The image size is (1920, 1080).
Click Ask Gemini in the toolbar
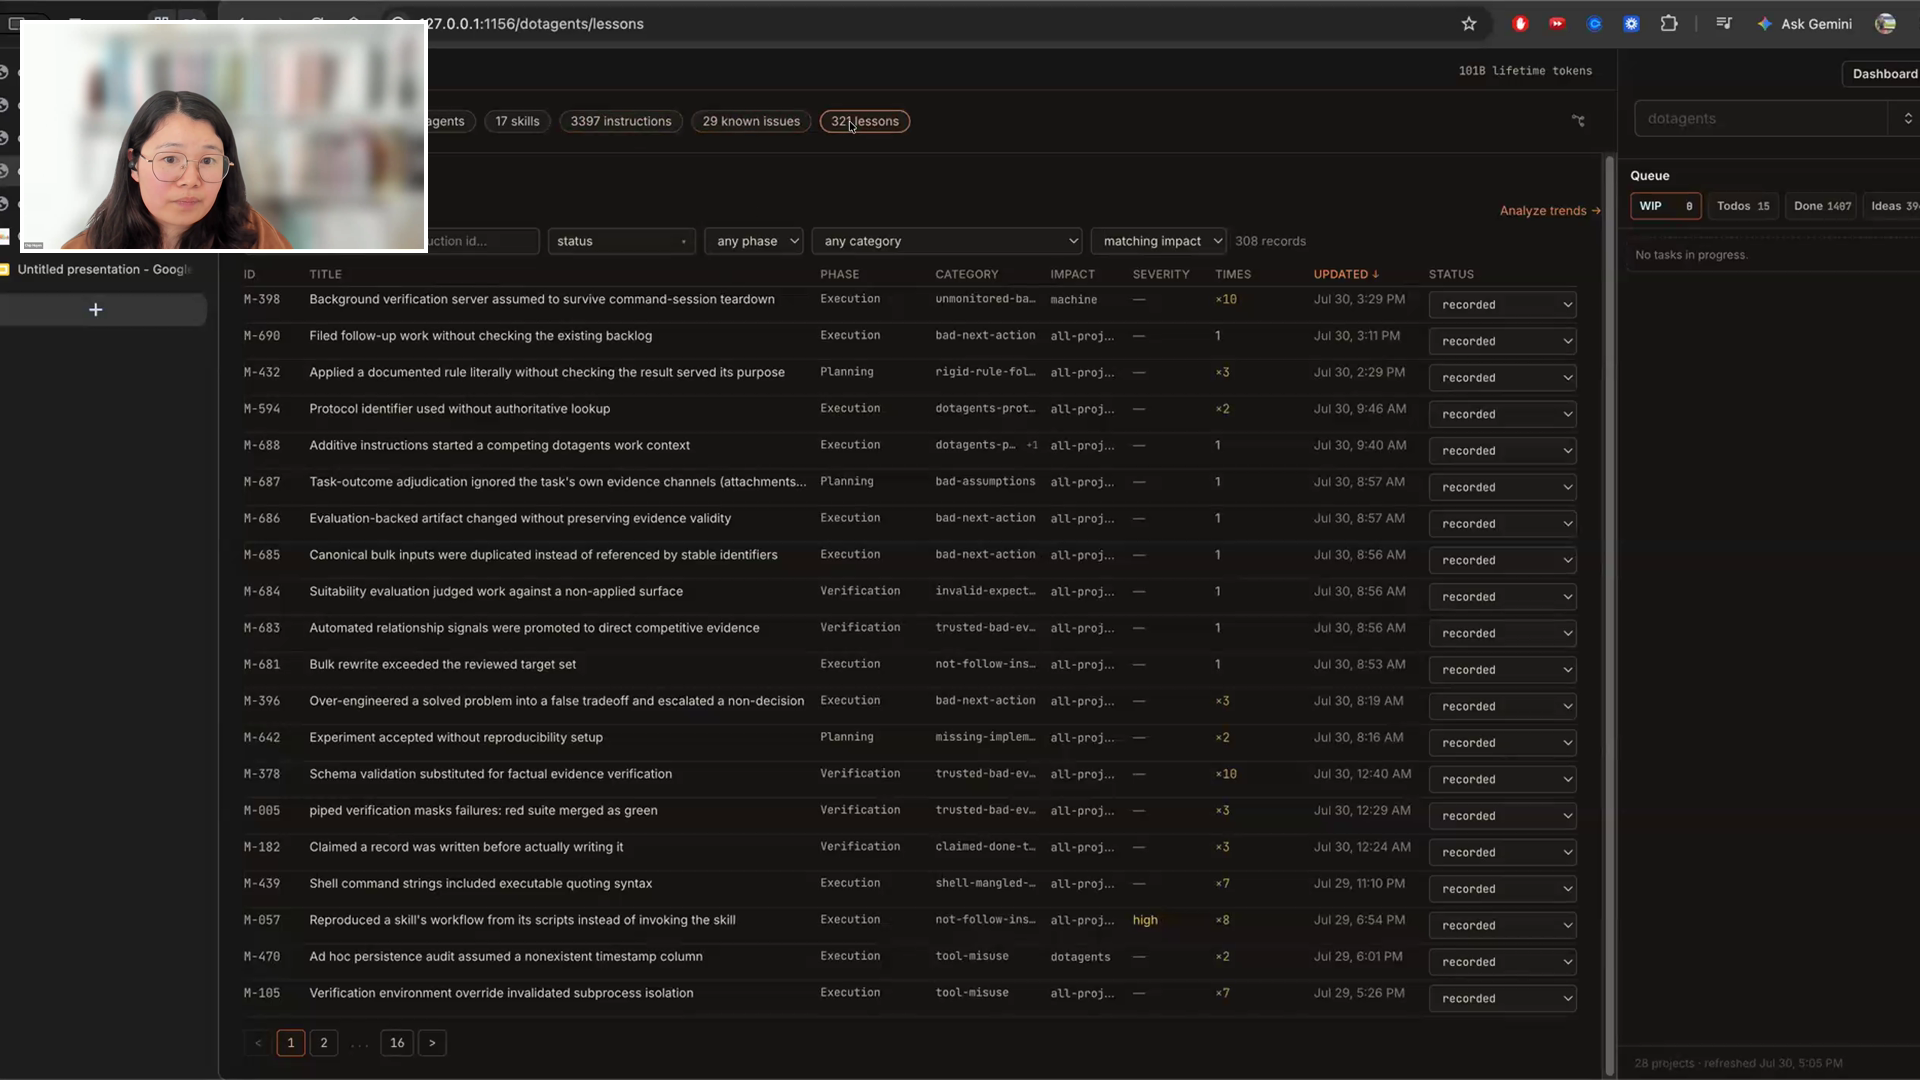click(1805, 24)
